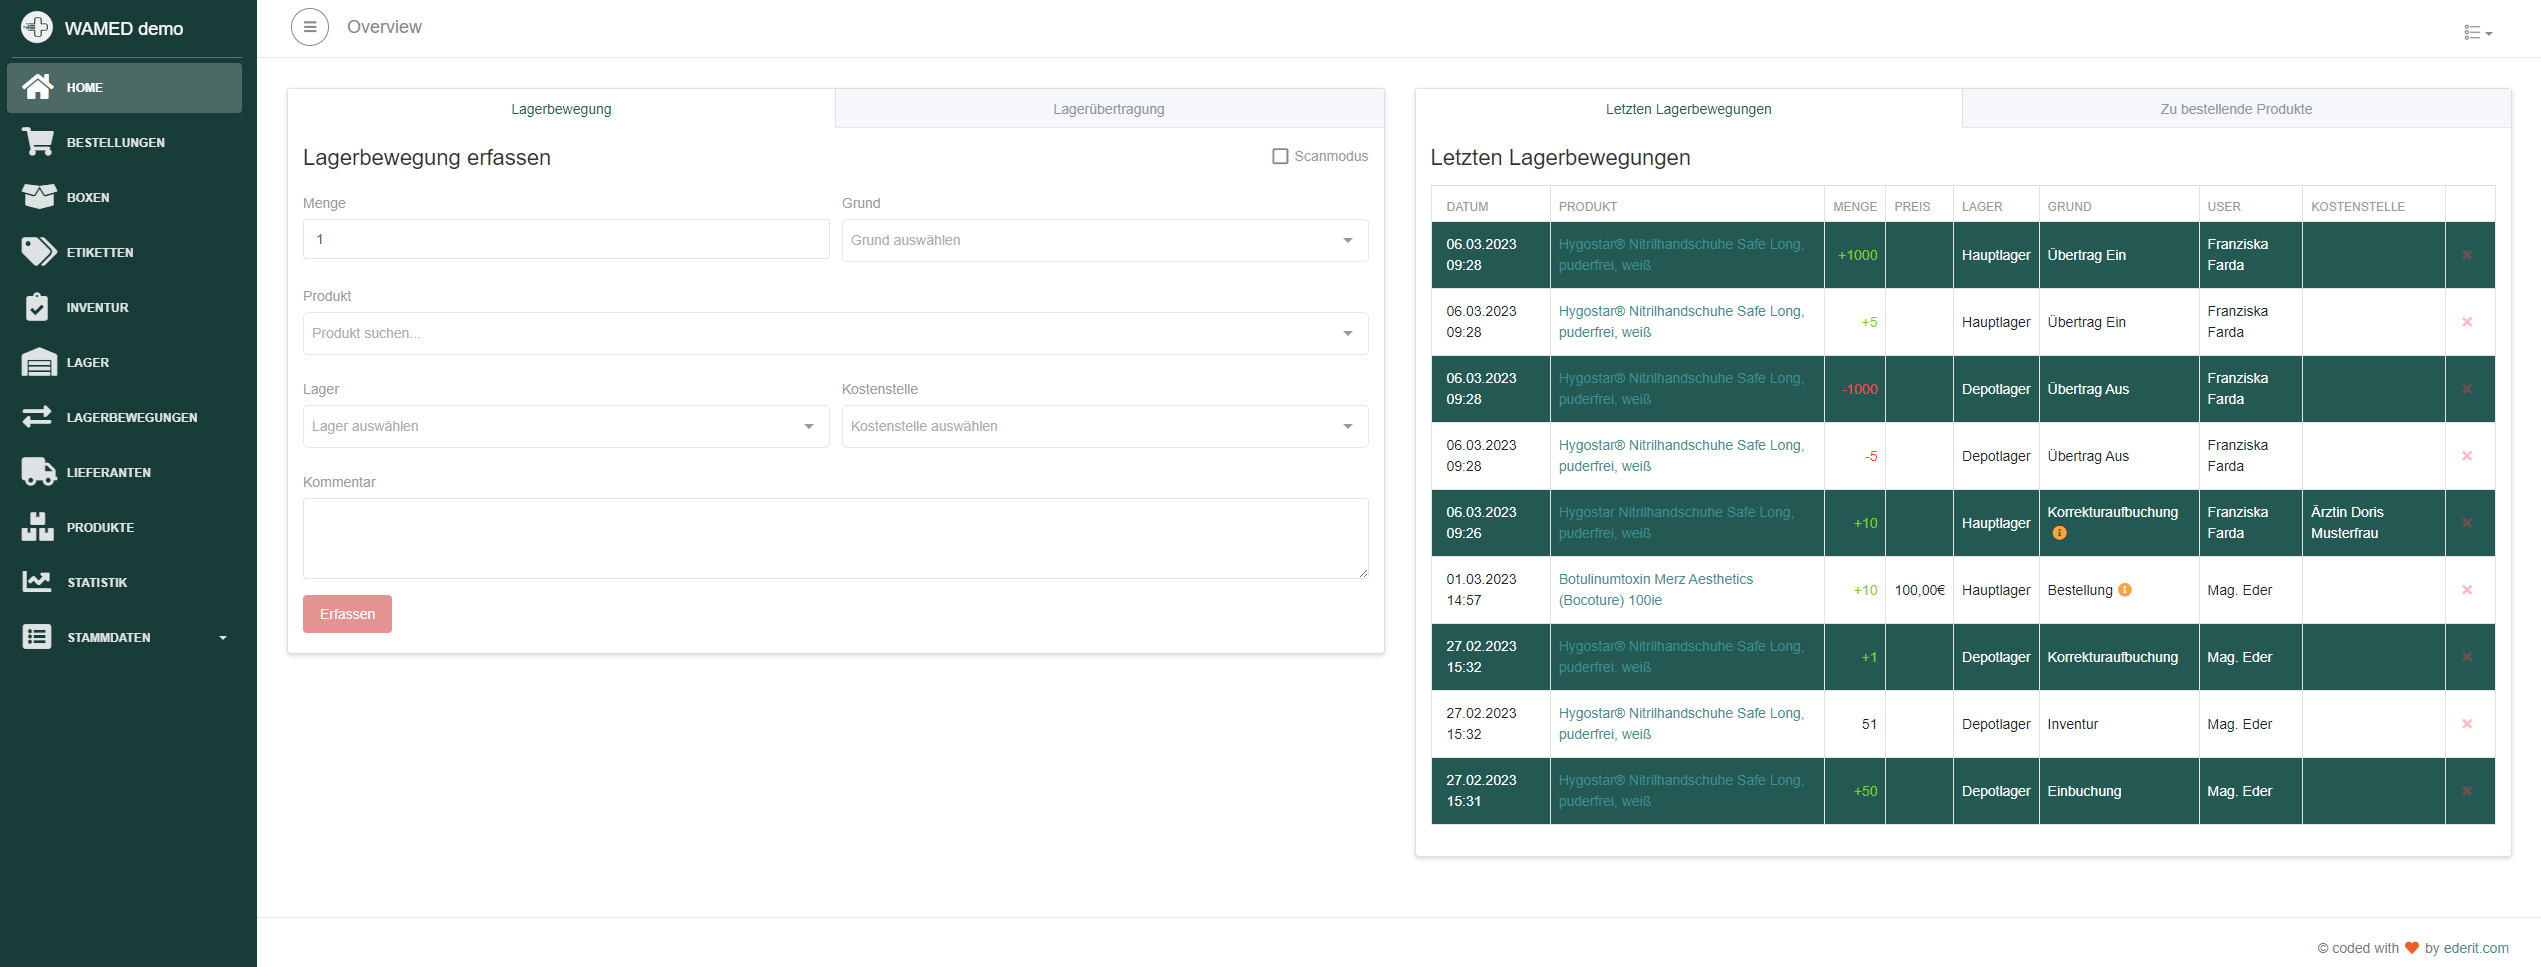Delete the Botulinumtoxin movement row
Screen dimensions: 2541x967
click(x=2467, y=590)
